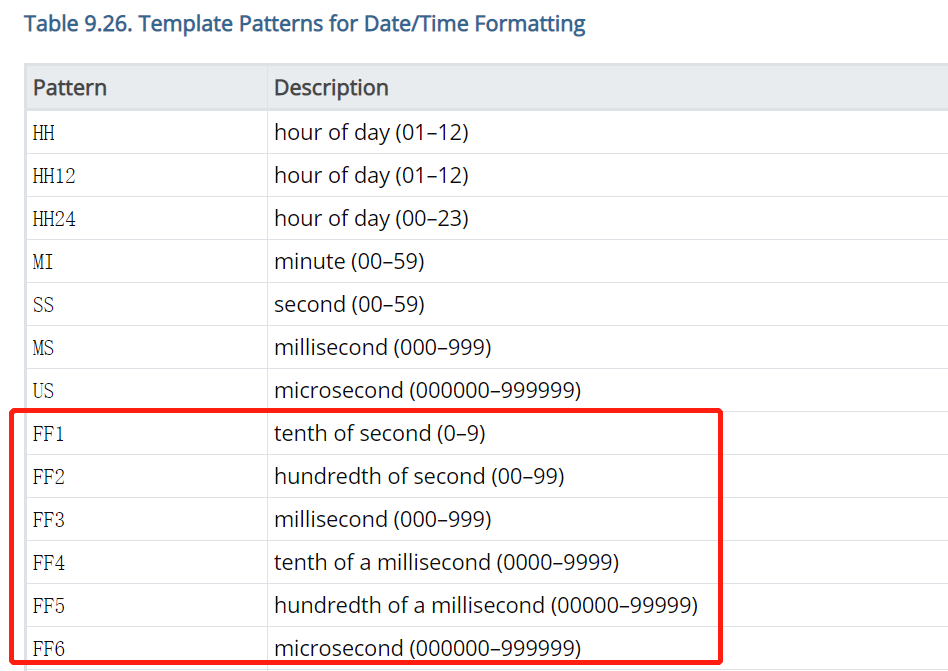The width and height of the screenshot is (948, 671).
Task: Click "hundredth of a millisecond" description
Action: point(486,605)
